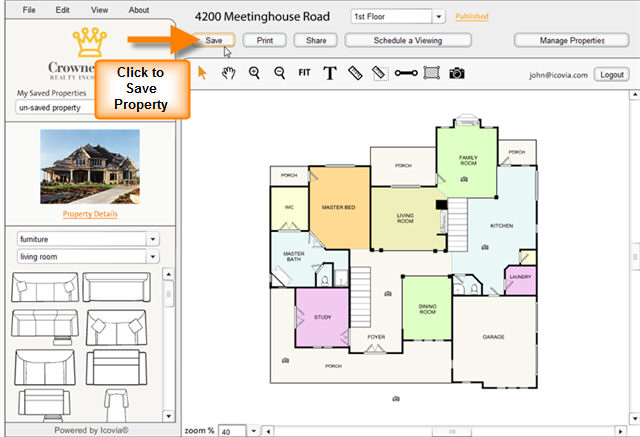Click the house photo thumbnail

click(90, 166)
